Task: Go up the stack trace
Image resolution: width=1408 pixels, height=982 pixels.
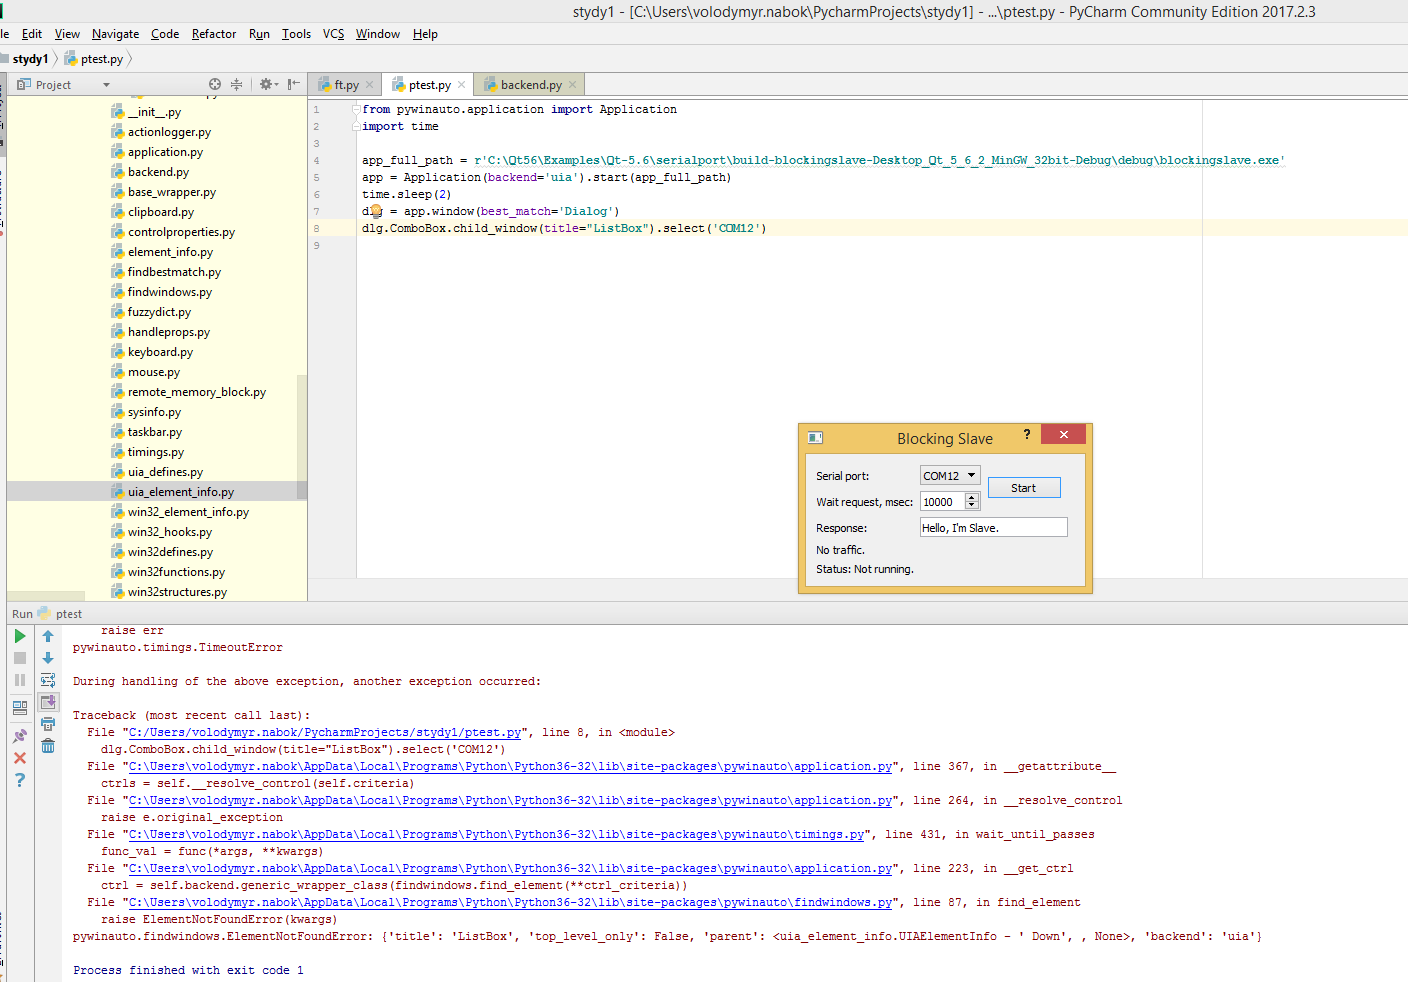Action: pyautogui.click(x=47, y=636)
